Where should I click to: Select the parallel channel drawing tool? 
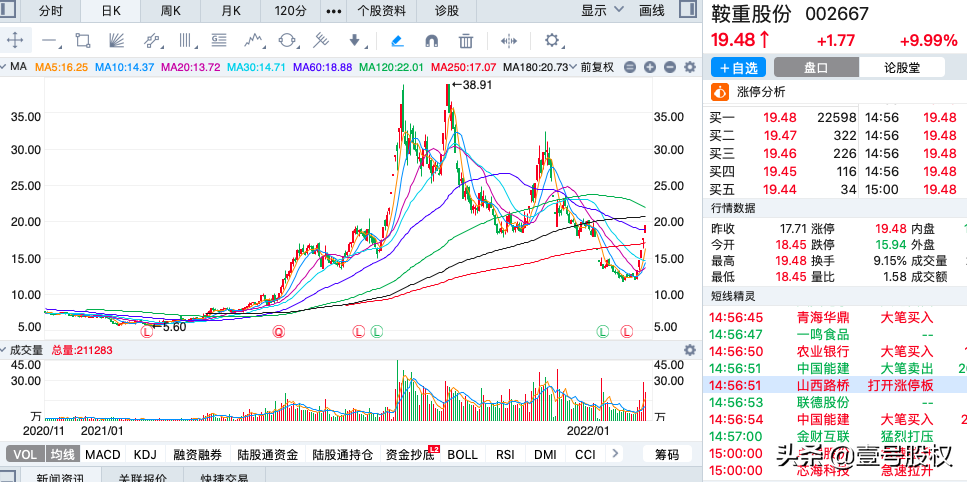151,41
